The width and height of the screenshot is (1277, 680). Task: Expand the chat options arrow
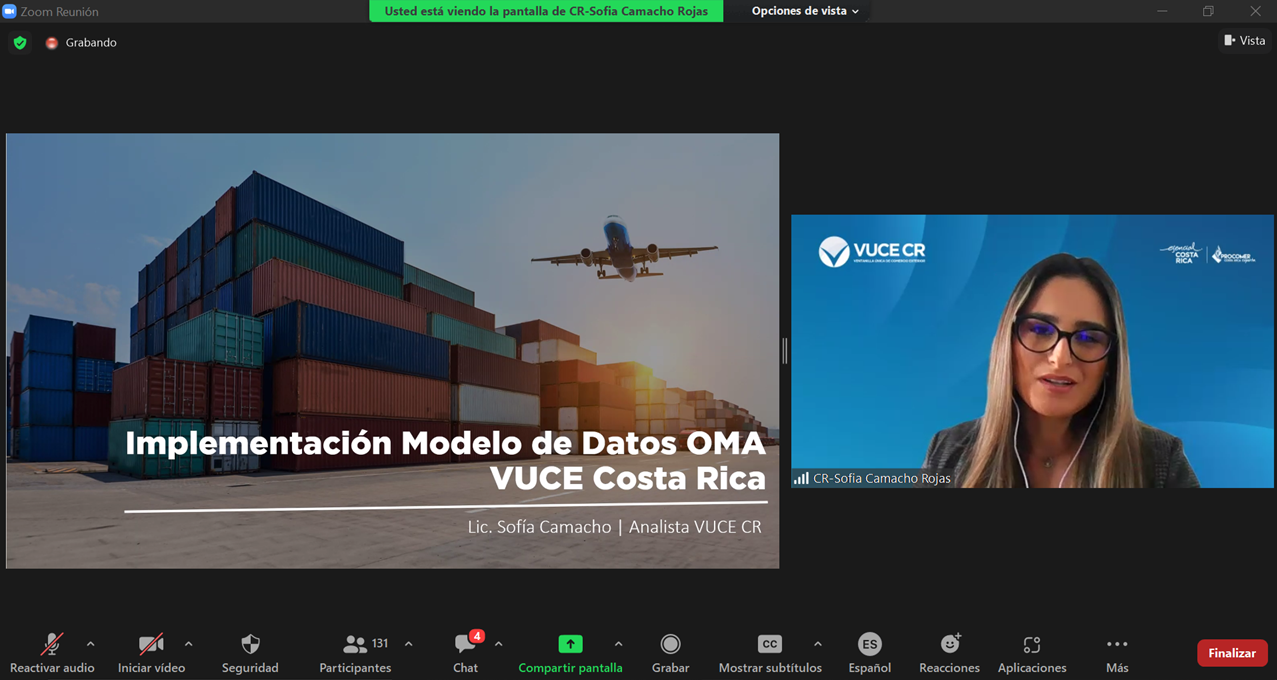tap(498, 644)
